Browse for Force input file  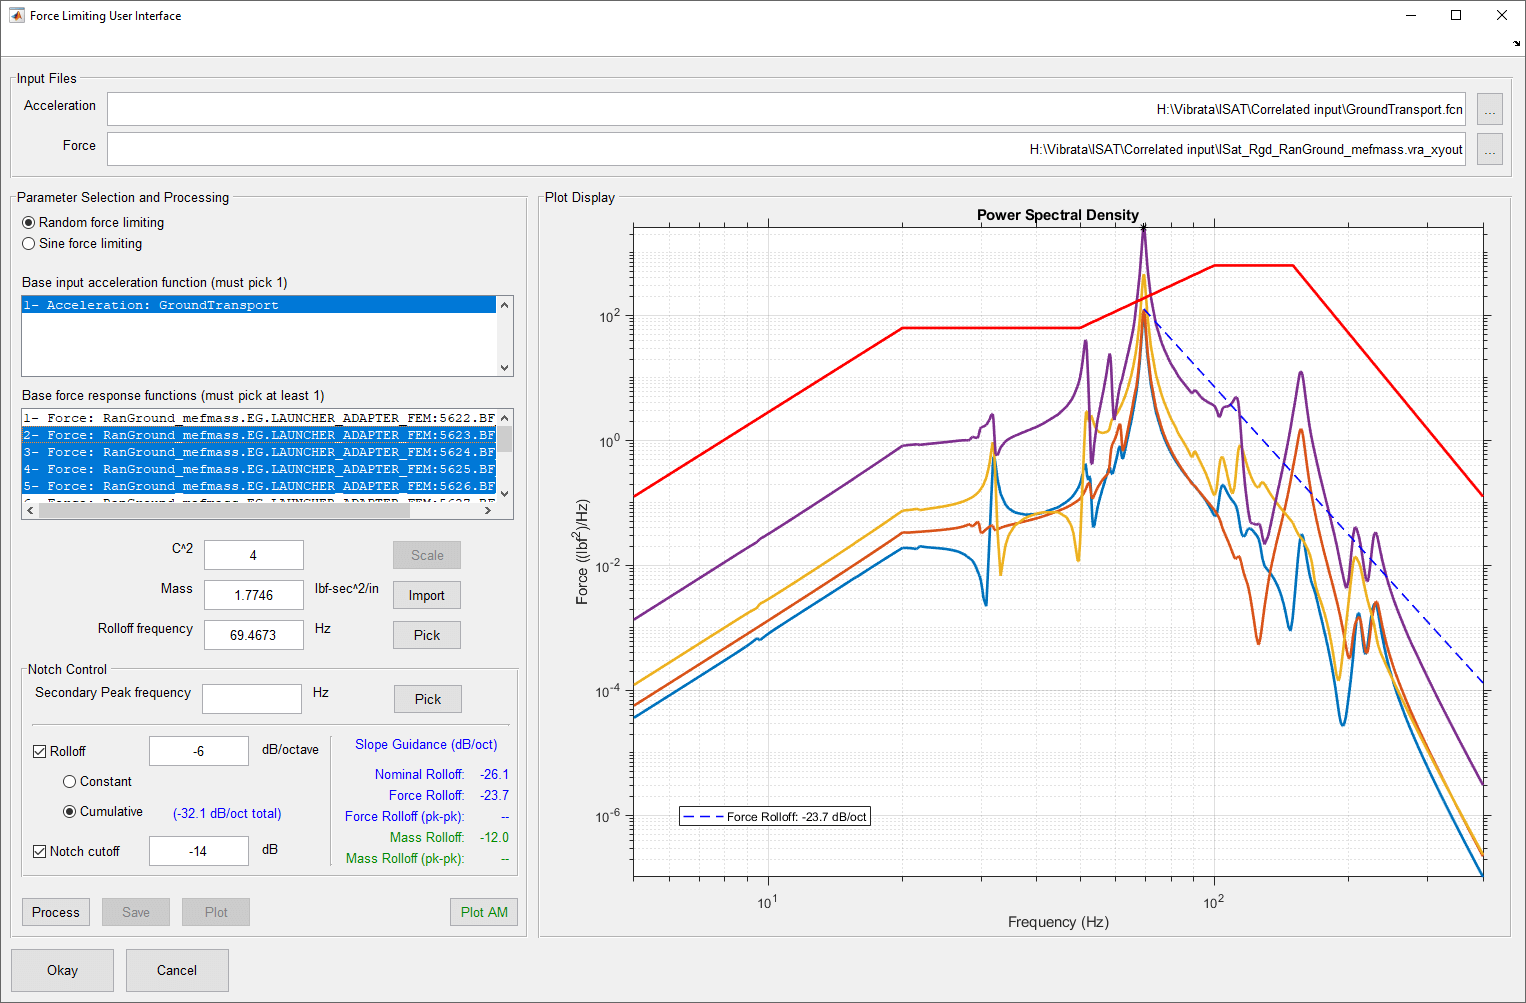[x=1490, y=149]
